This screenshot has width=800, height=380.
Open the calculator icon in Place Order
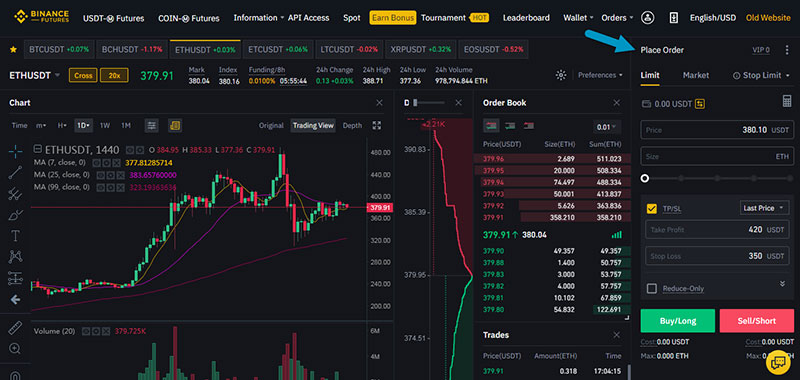[787, 100]
